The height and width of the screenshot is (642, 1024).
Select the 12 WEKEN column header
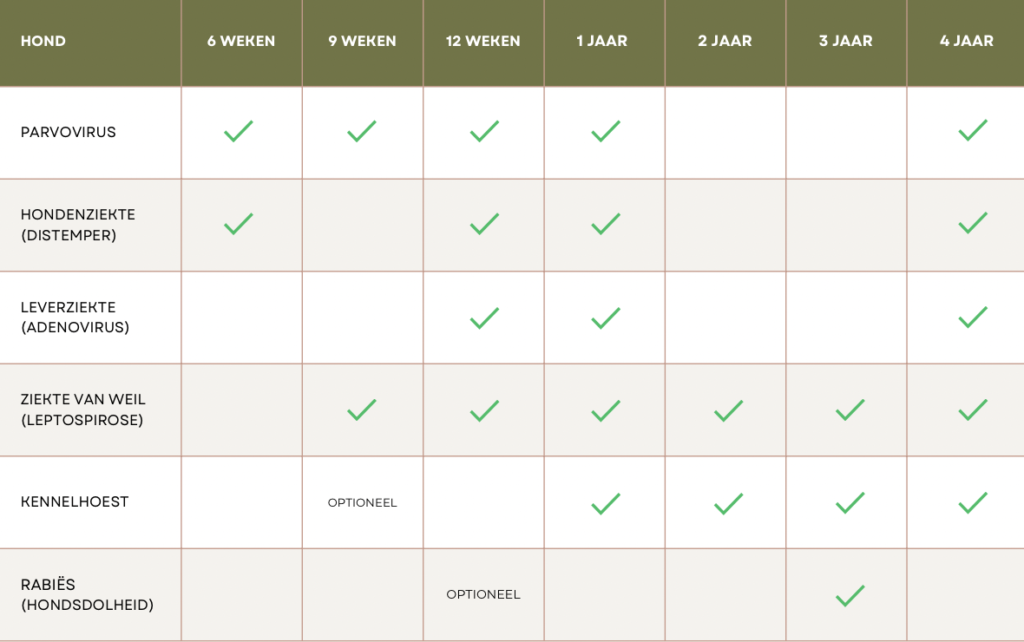(x=483, y=42)
